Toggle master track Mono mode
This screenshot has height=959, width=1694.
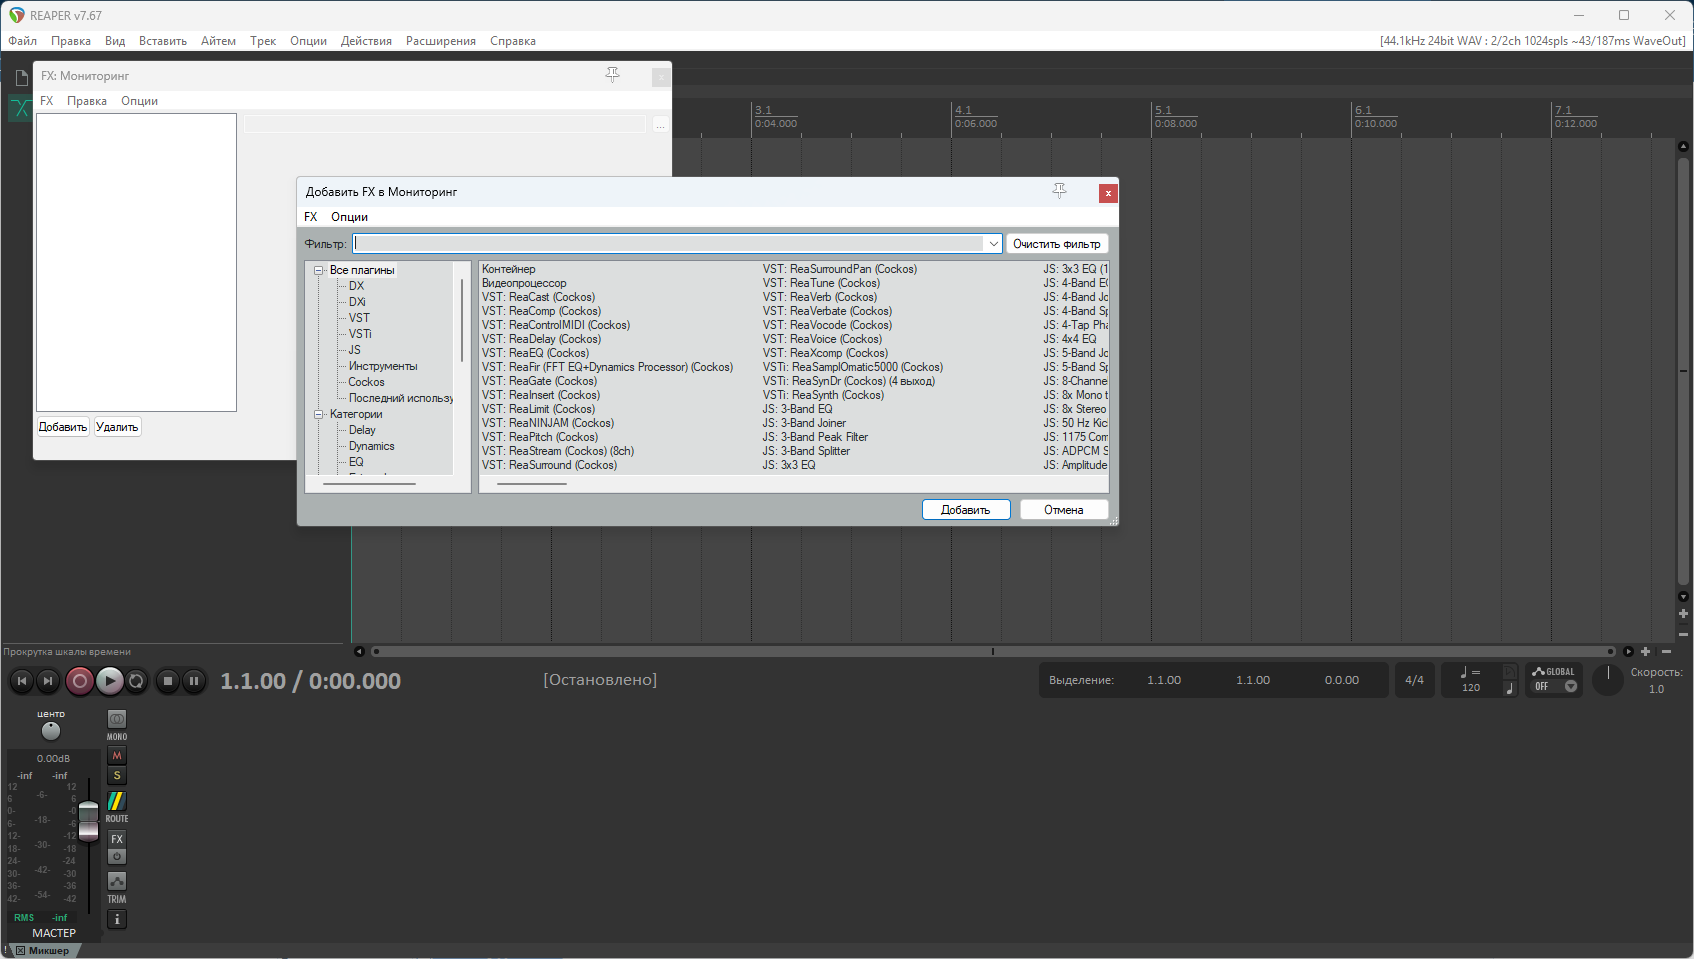click(x=117, y=719)
